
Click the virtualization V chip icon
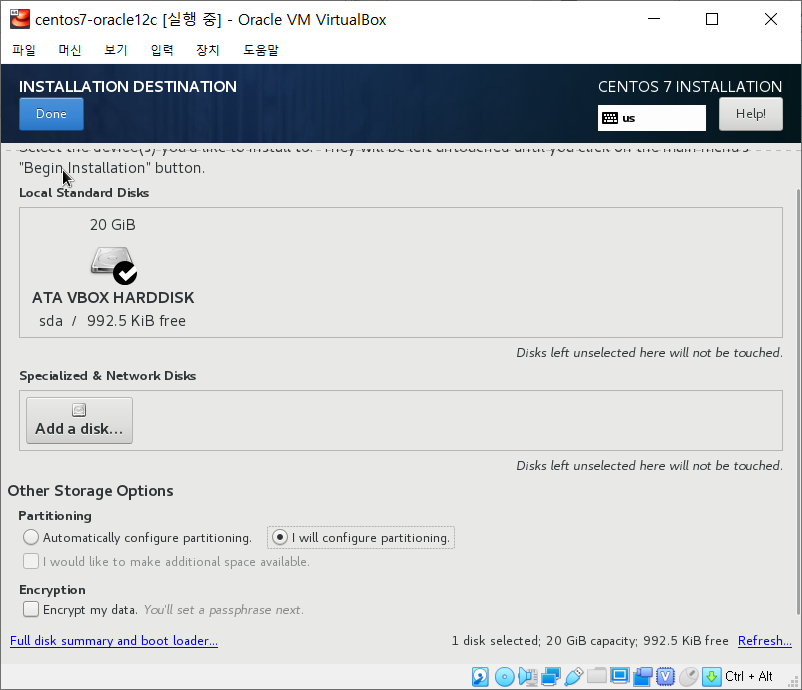coord(665,676)
